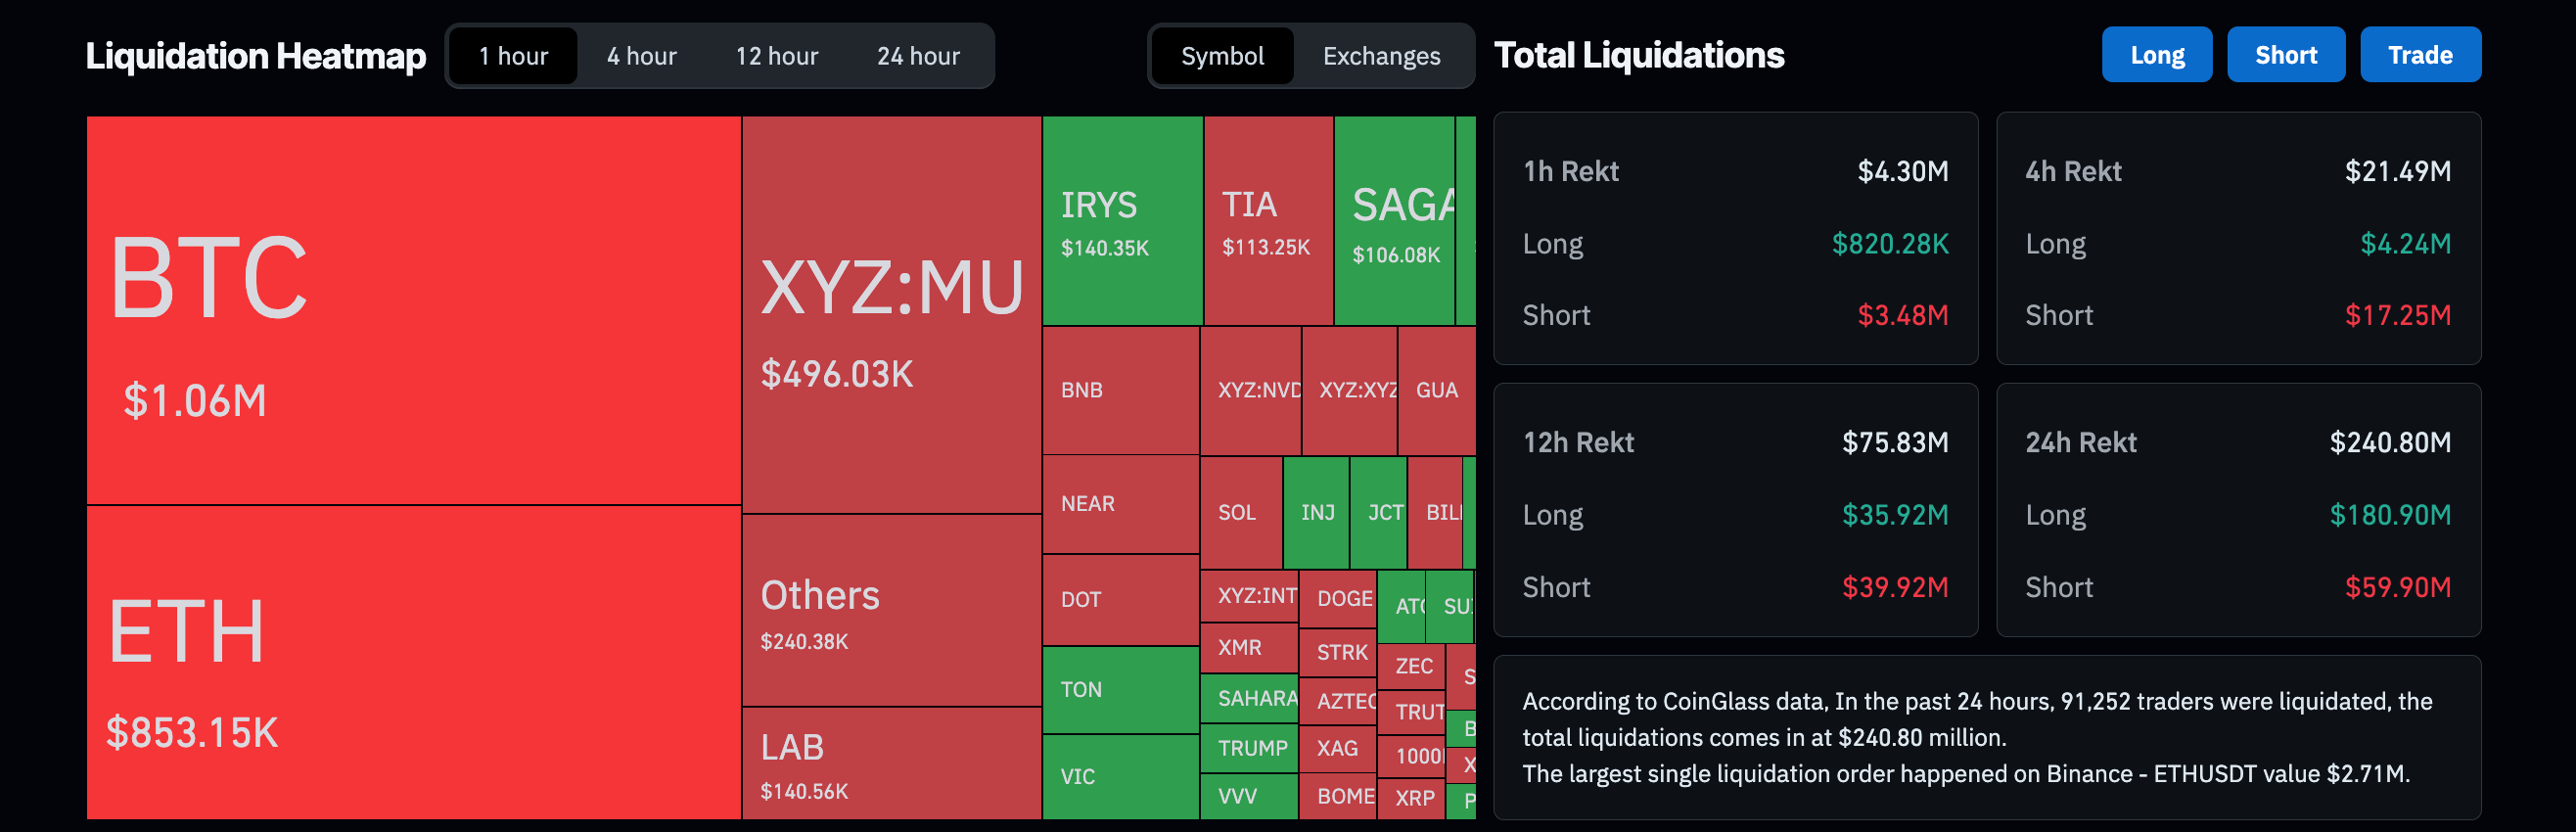Select the BTC heatmap tile

point(413,311)
